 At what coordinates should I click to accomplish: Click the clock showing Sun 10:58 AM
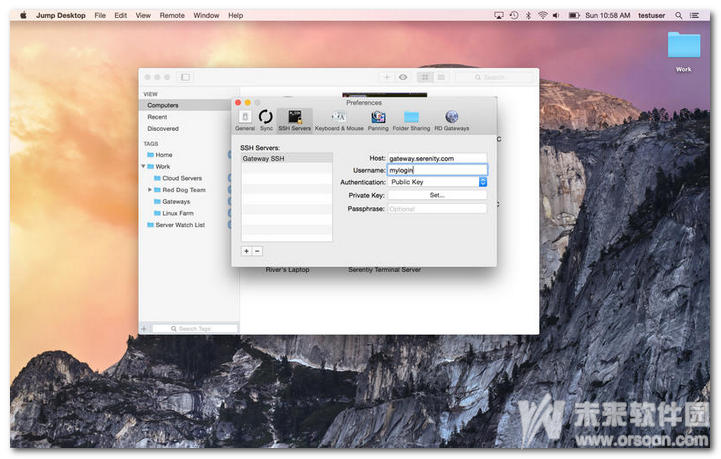607,15
